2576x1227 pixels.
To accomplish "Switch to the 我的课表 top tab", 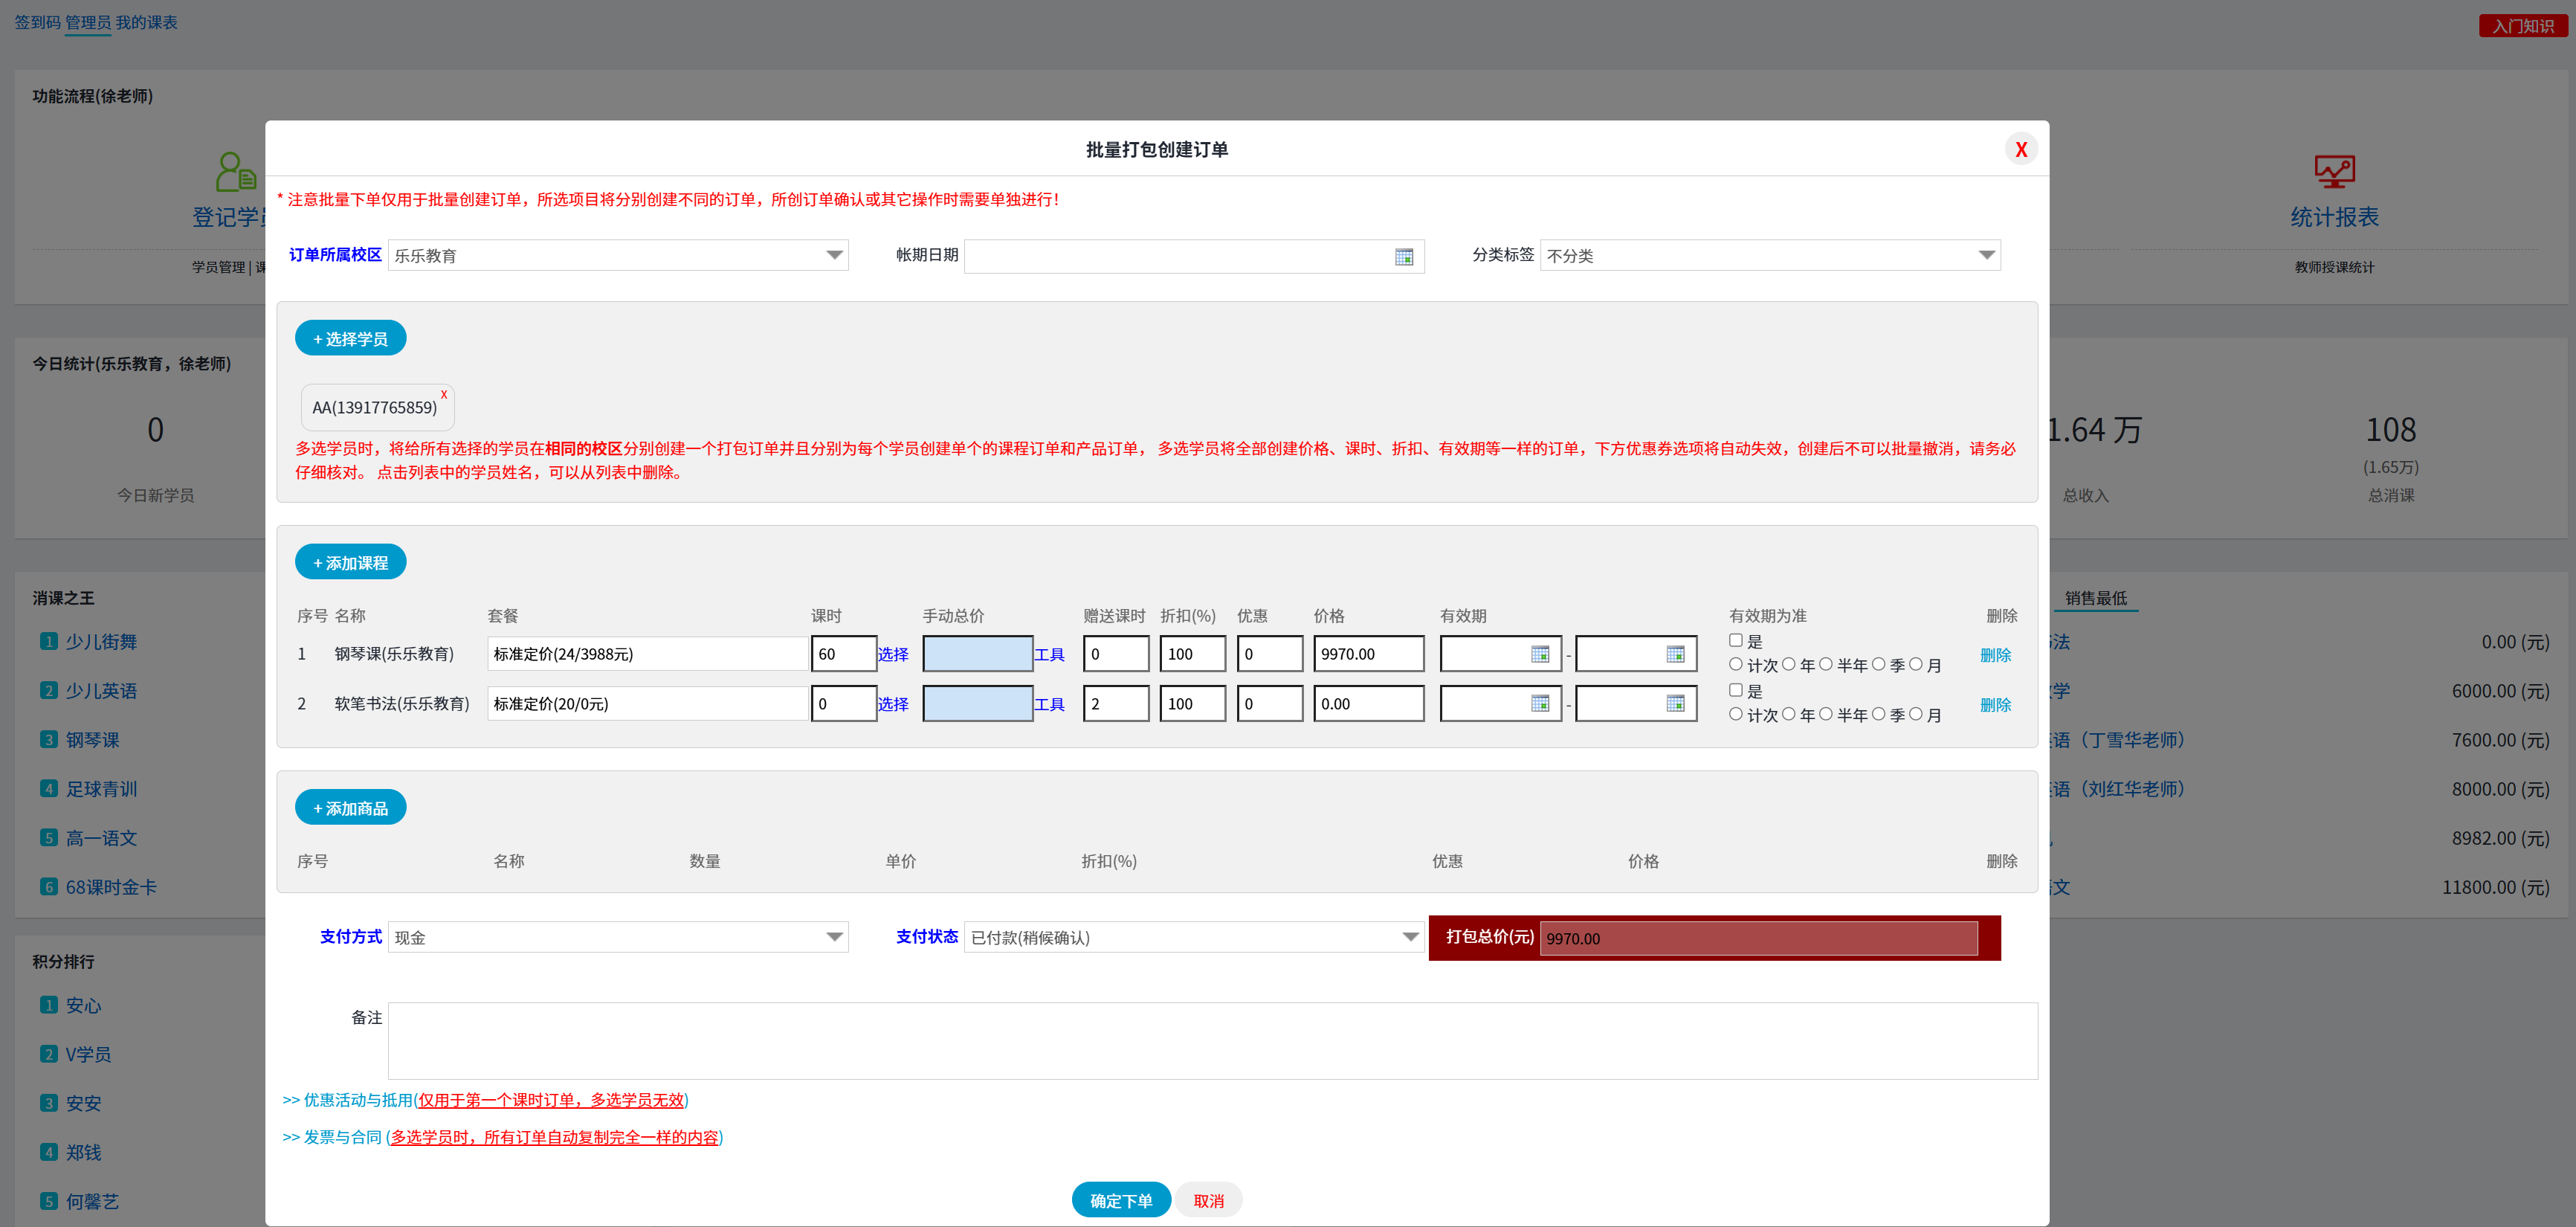I will 146,22.
